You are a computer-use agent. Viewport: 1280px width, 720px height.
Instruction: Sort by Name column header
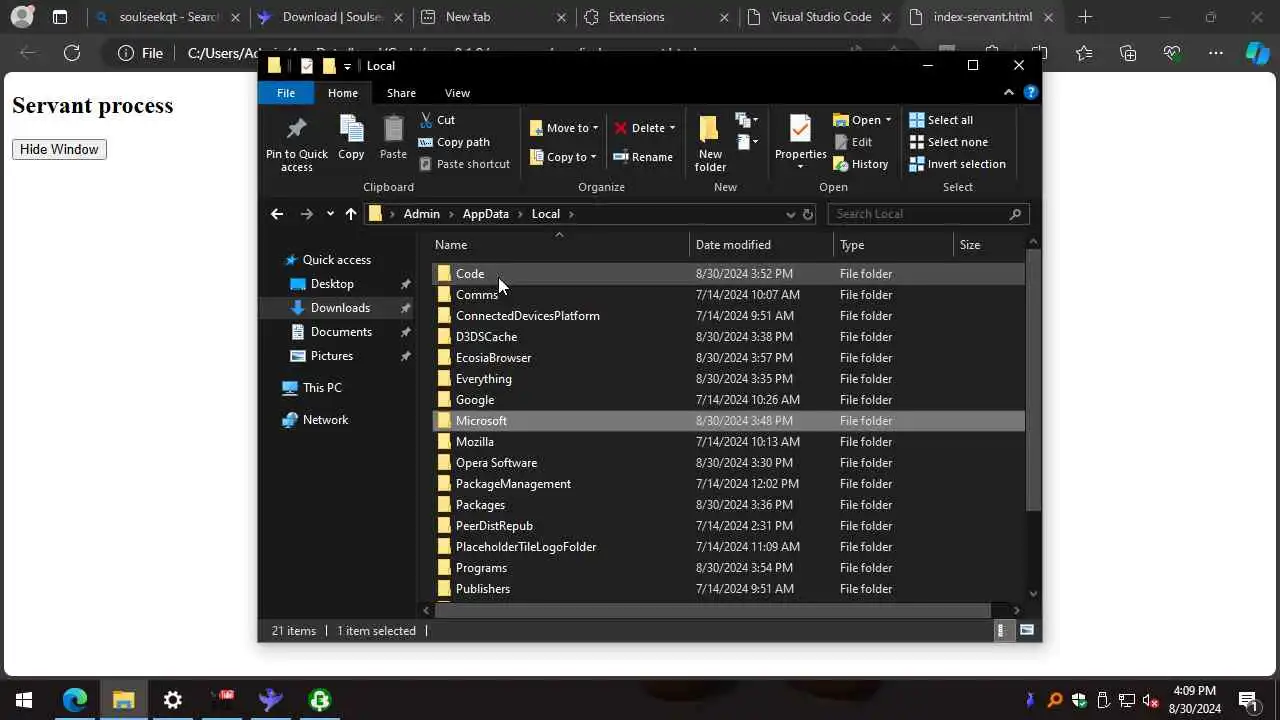tap(560, 245)
